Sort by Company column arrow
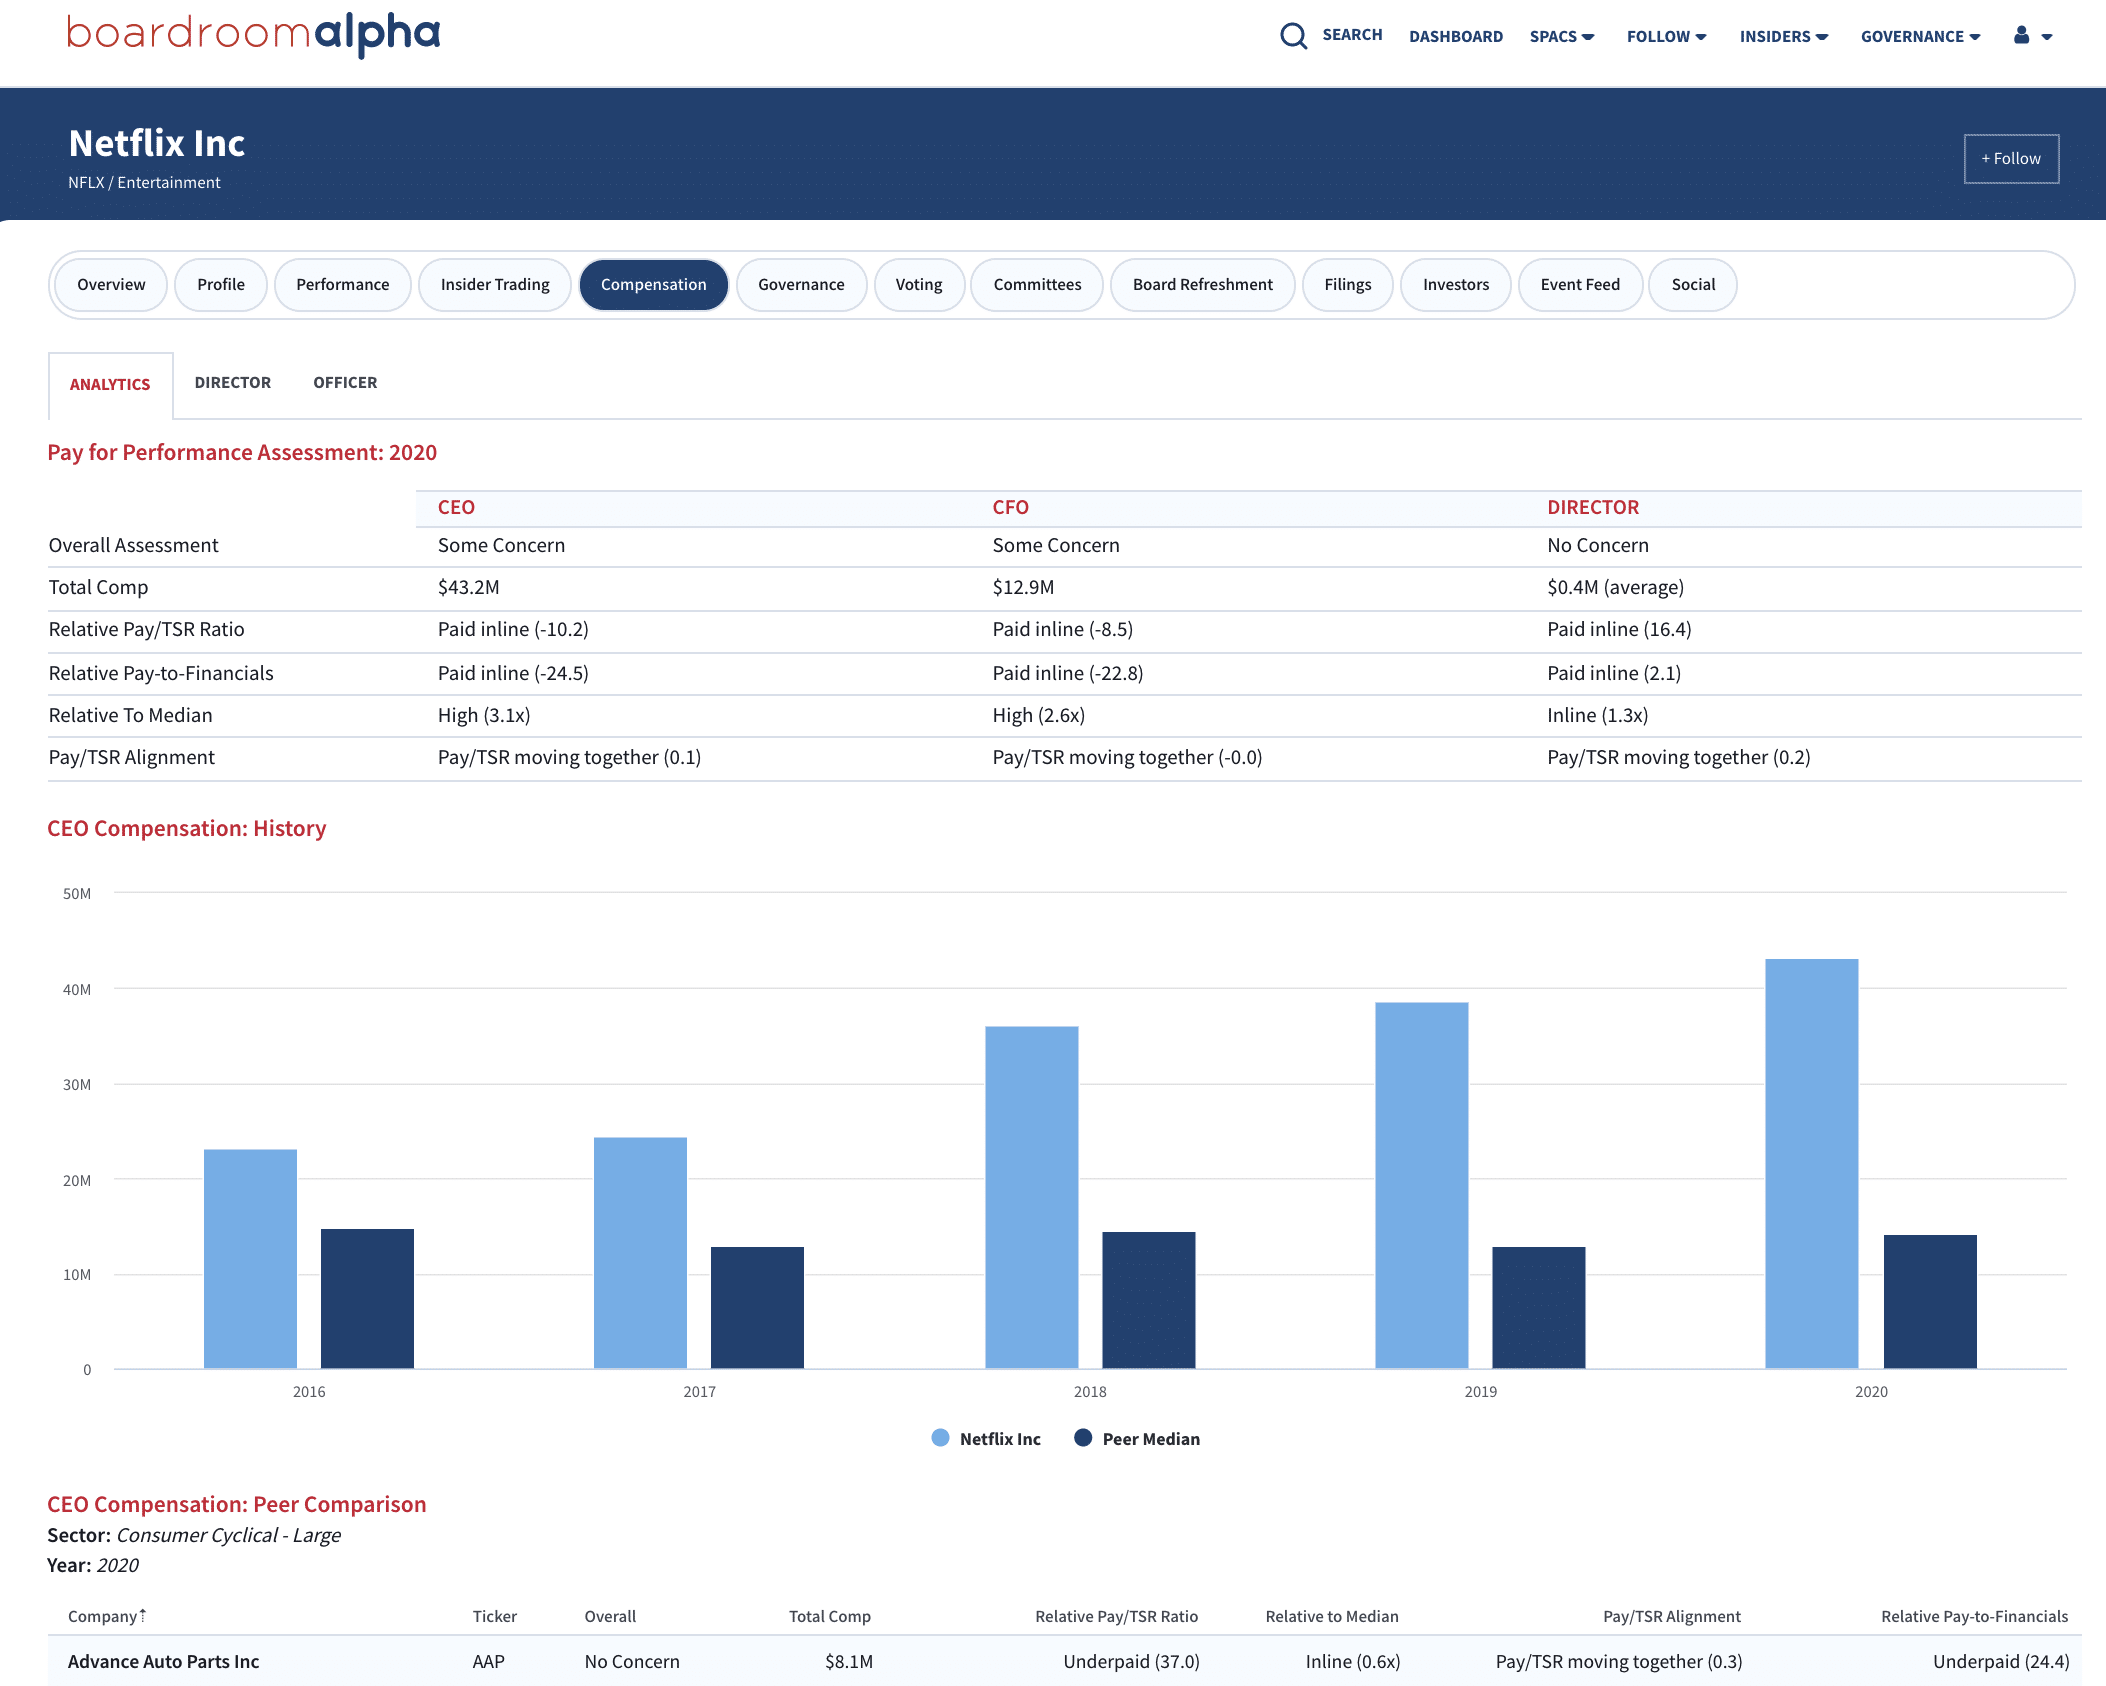The height and width of the screenshot is (1686, 2106). (143, 1615)
